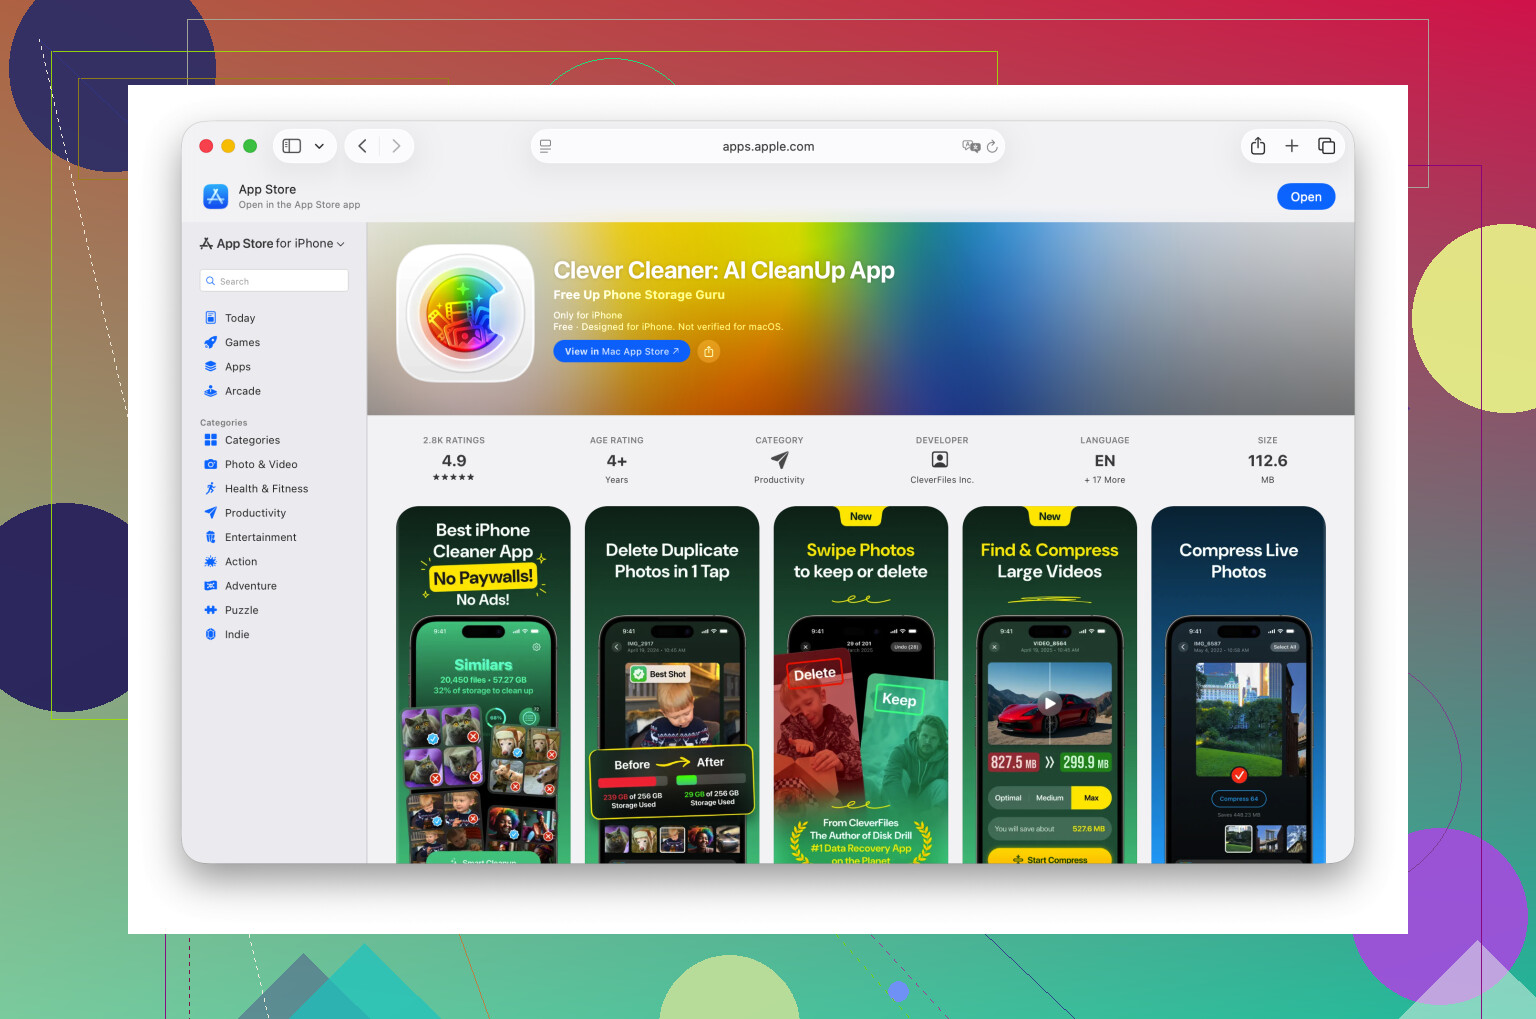
Task: Open the Apps section
Action: click(x=238, y=367)
